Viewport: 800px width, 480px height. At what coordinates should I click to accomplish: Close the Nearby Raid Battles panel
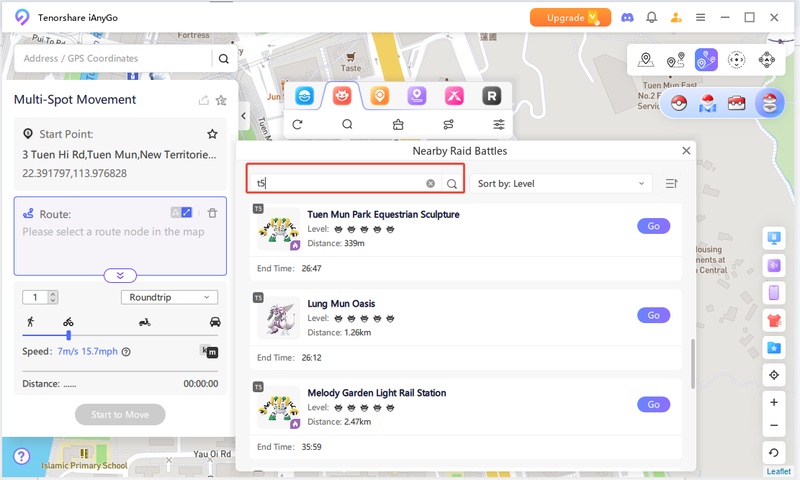click(686, 151)
